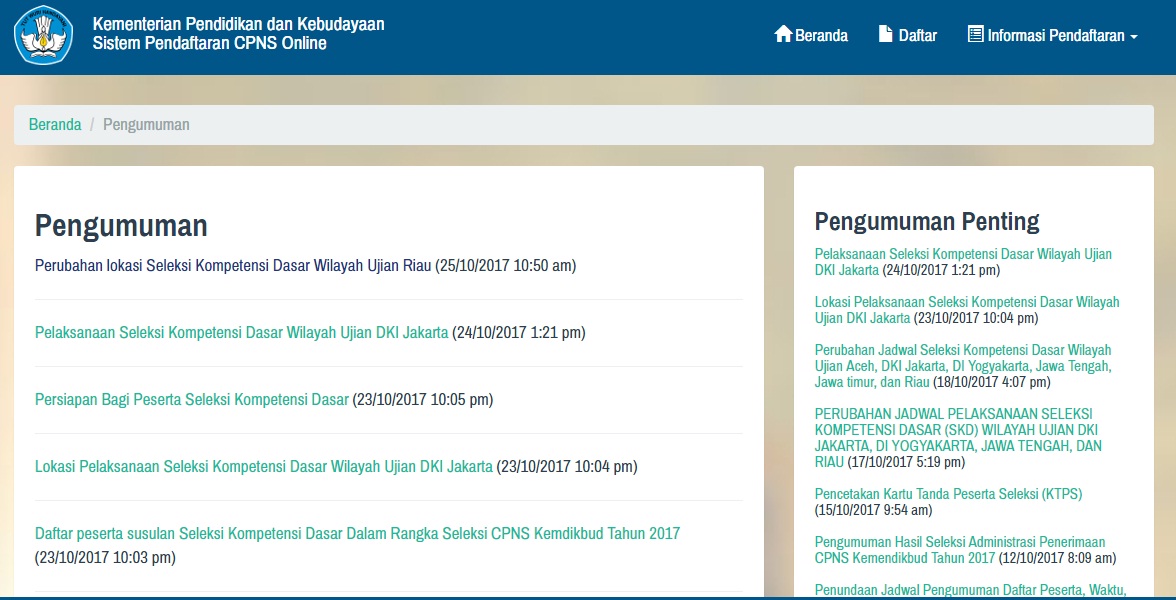The image size is (1176, 600).
Task: Go to Beranda in the breadcrumb
Action: (55, 125)
